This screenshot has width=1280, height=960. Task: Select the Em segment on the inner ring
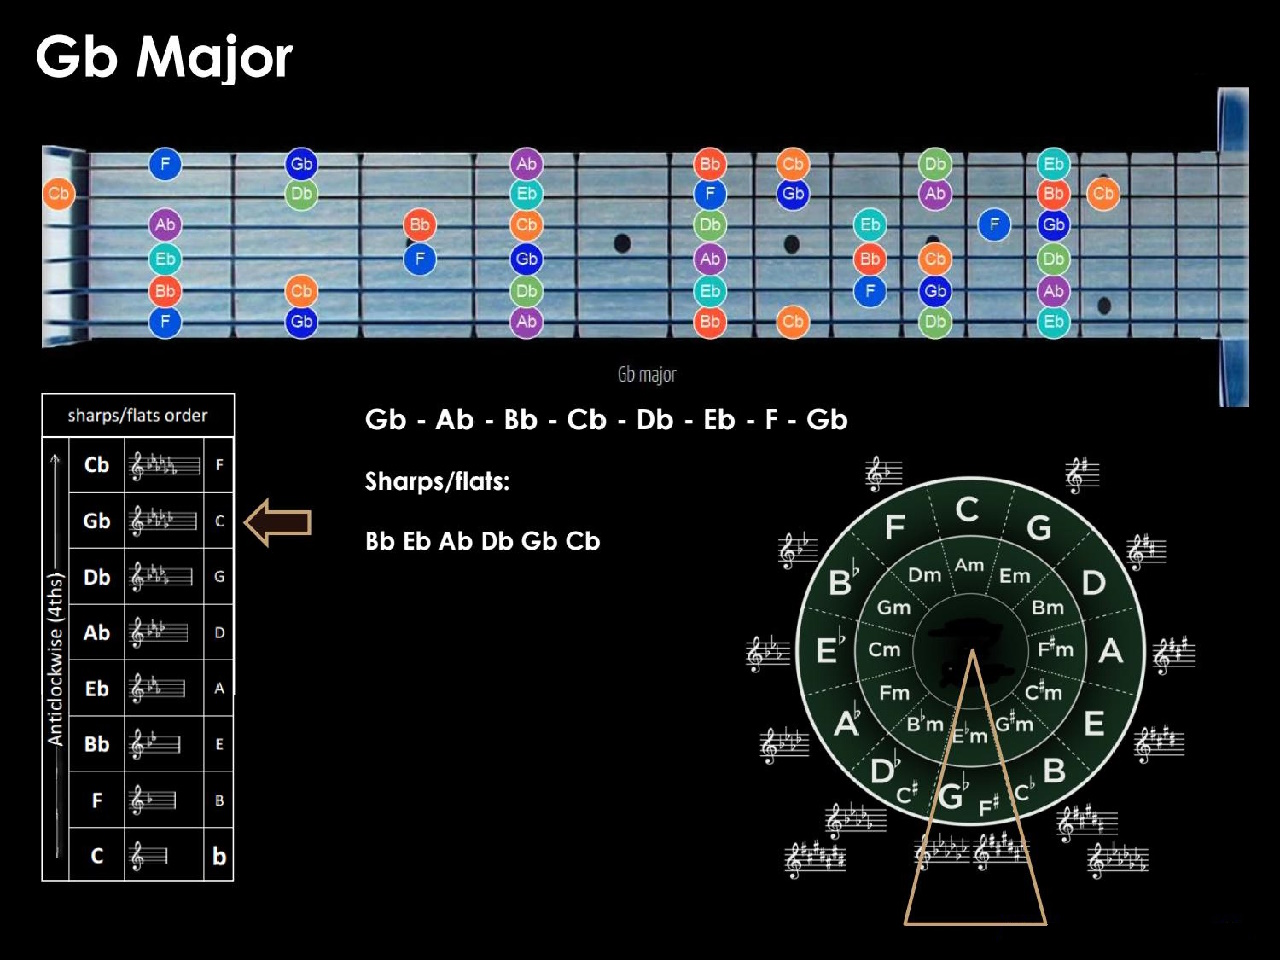click(x=1014, y=576)
